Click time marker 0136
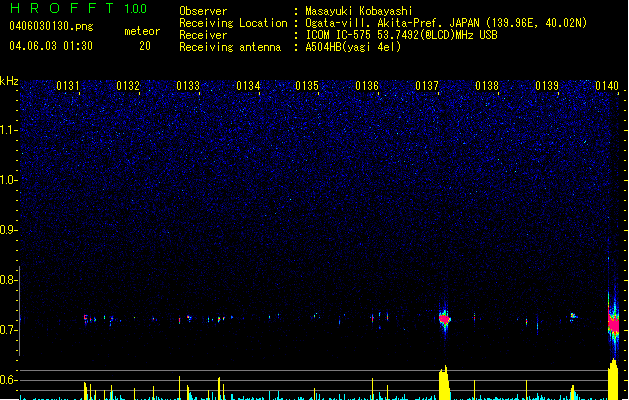Screen dimensions: 629x400 pyautogui.click(x=367, y=86)
